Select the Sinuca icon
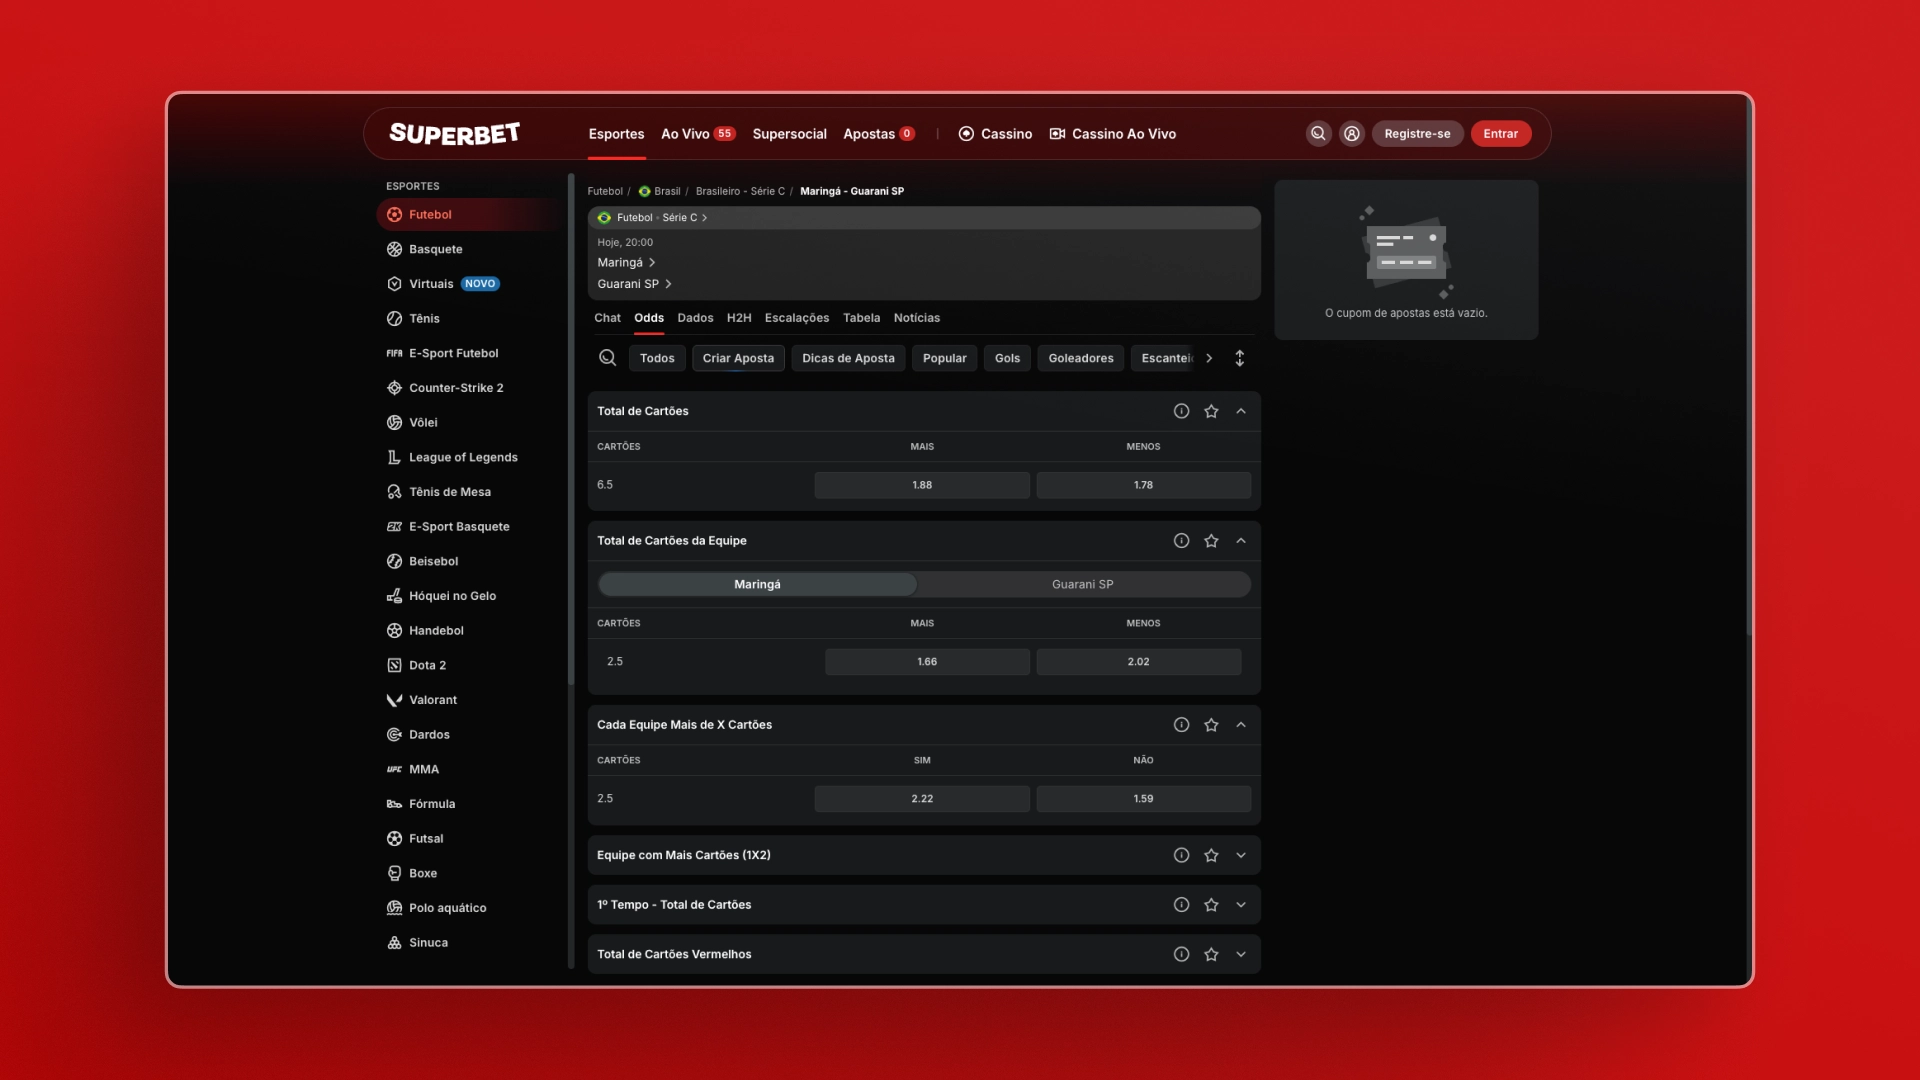This screenshot has height=1080, width=1920. pos(394,943)
